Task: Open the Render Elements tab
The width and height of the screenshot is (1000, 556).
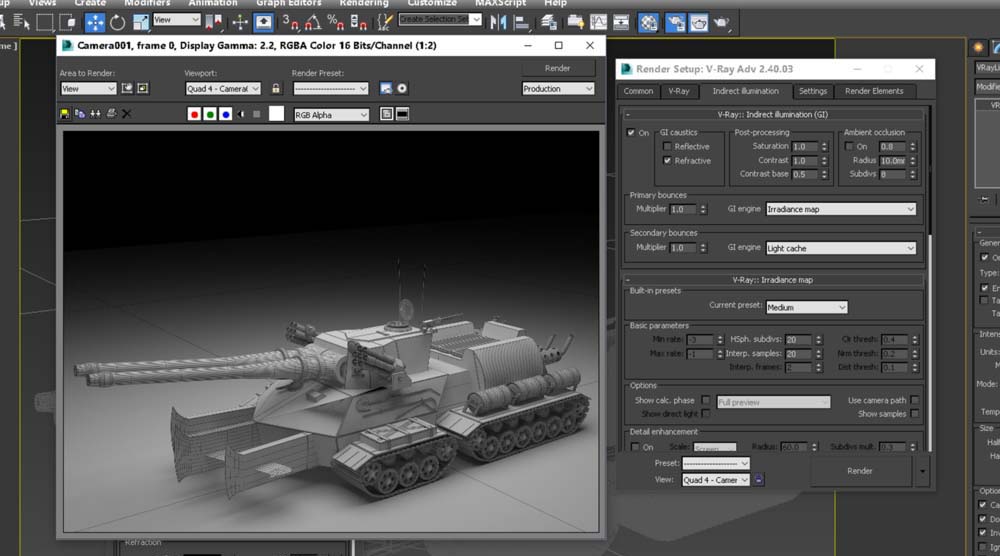Action: [x=874, y=91]
